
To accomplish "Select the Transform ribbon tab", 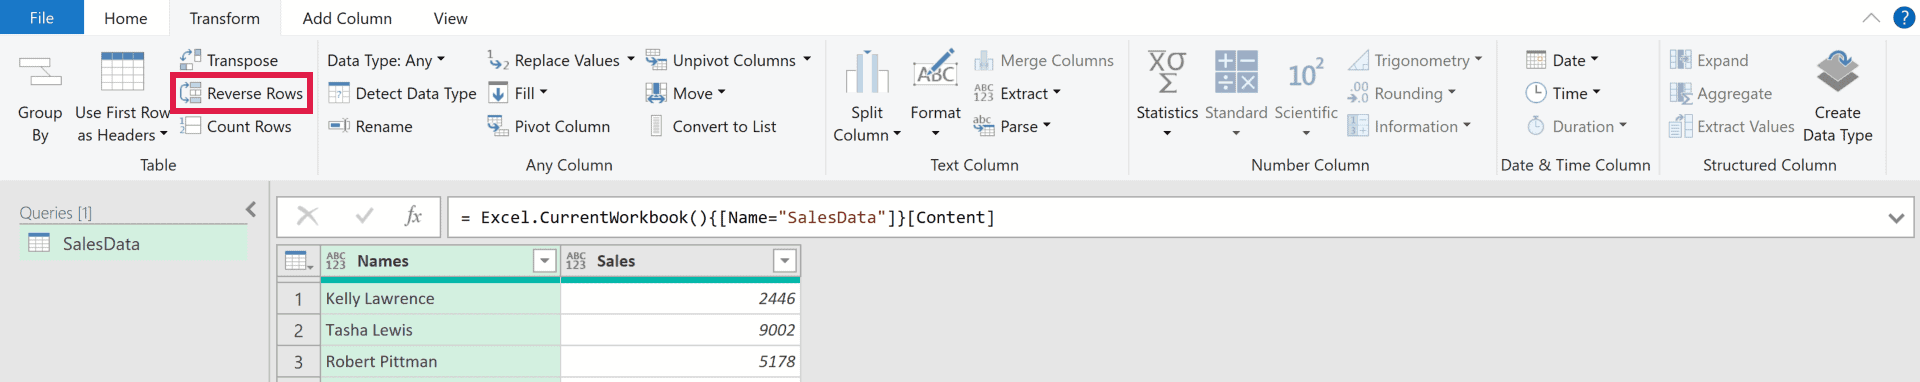I will [225, 18].
